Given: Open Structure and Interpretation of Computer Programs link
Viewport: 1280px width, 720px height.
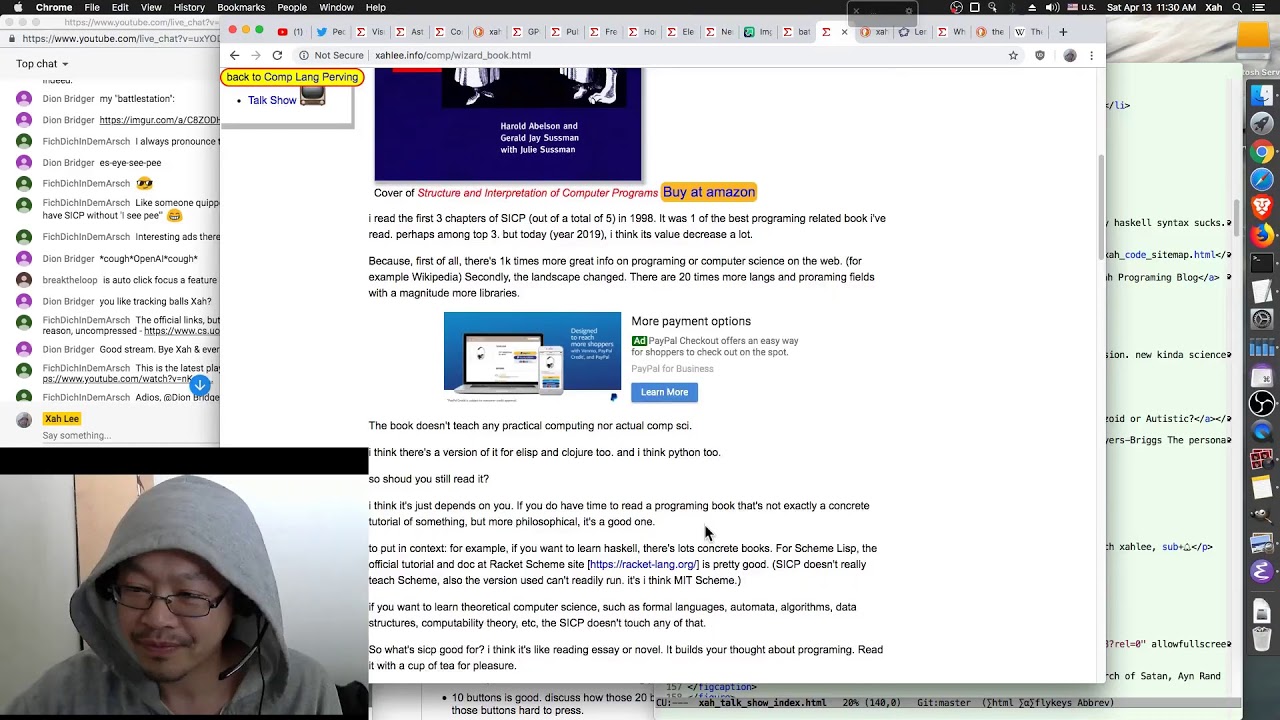Looking at the screenshot, I should (x=537, y=193).
